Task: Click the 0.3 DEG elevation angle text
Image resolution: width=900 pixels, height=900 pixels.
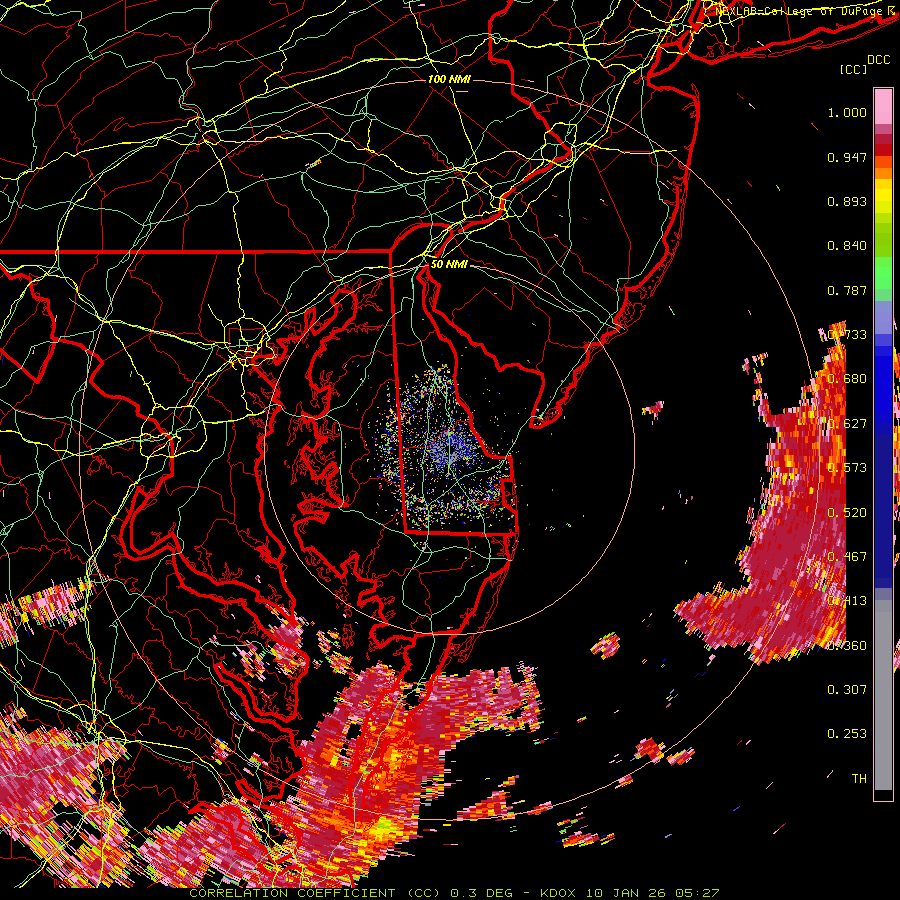Action: [x=482, y=893]
